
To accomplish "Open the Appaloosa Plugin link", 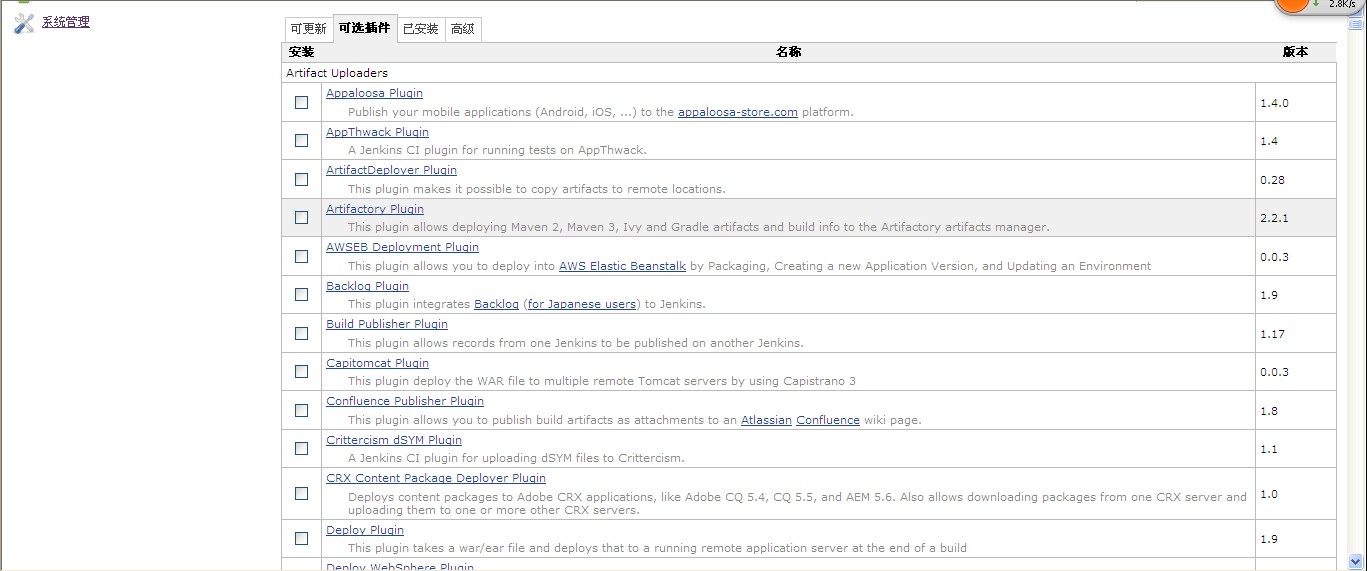I will [374, 93].
